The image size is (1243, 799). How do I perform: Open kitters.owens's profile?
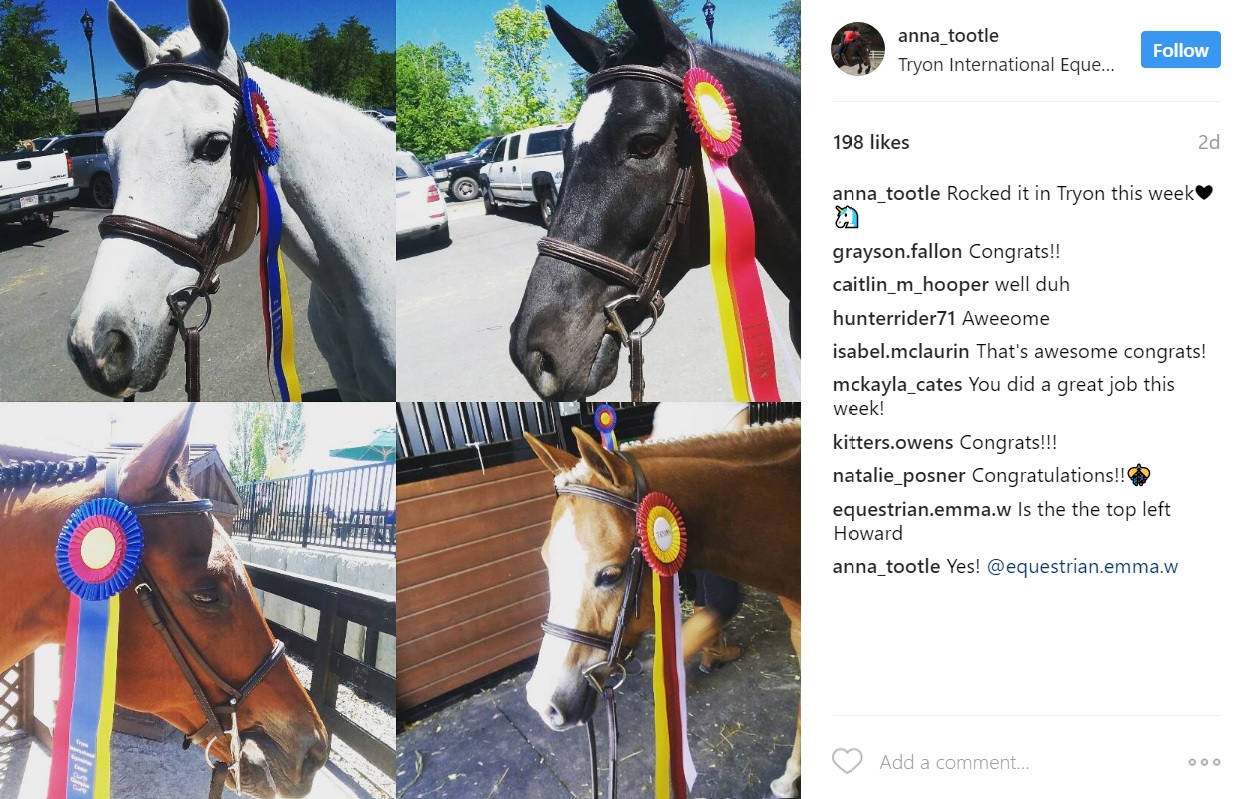click(x=893, y=443)
